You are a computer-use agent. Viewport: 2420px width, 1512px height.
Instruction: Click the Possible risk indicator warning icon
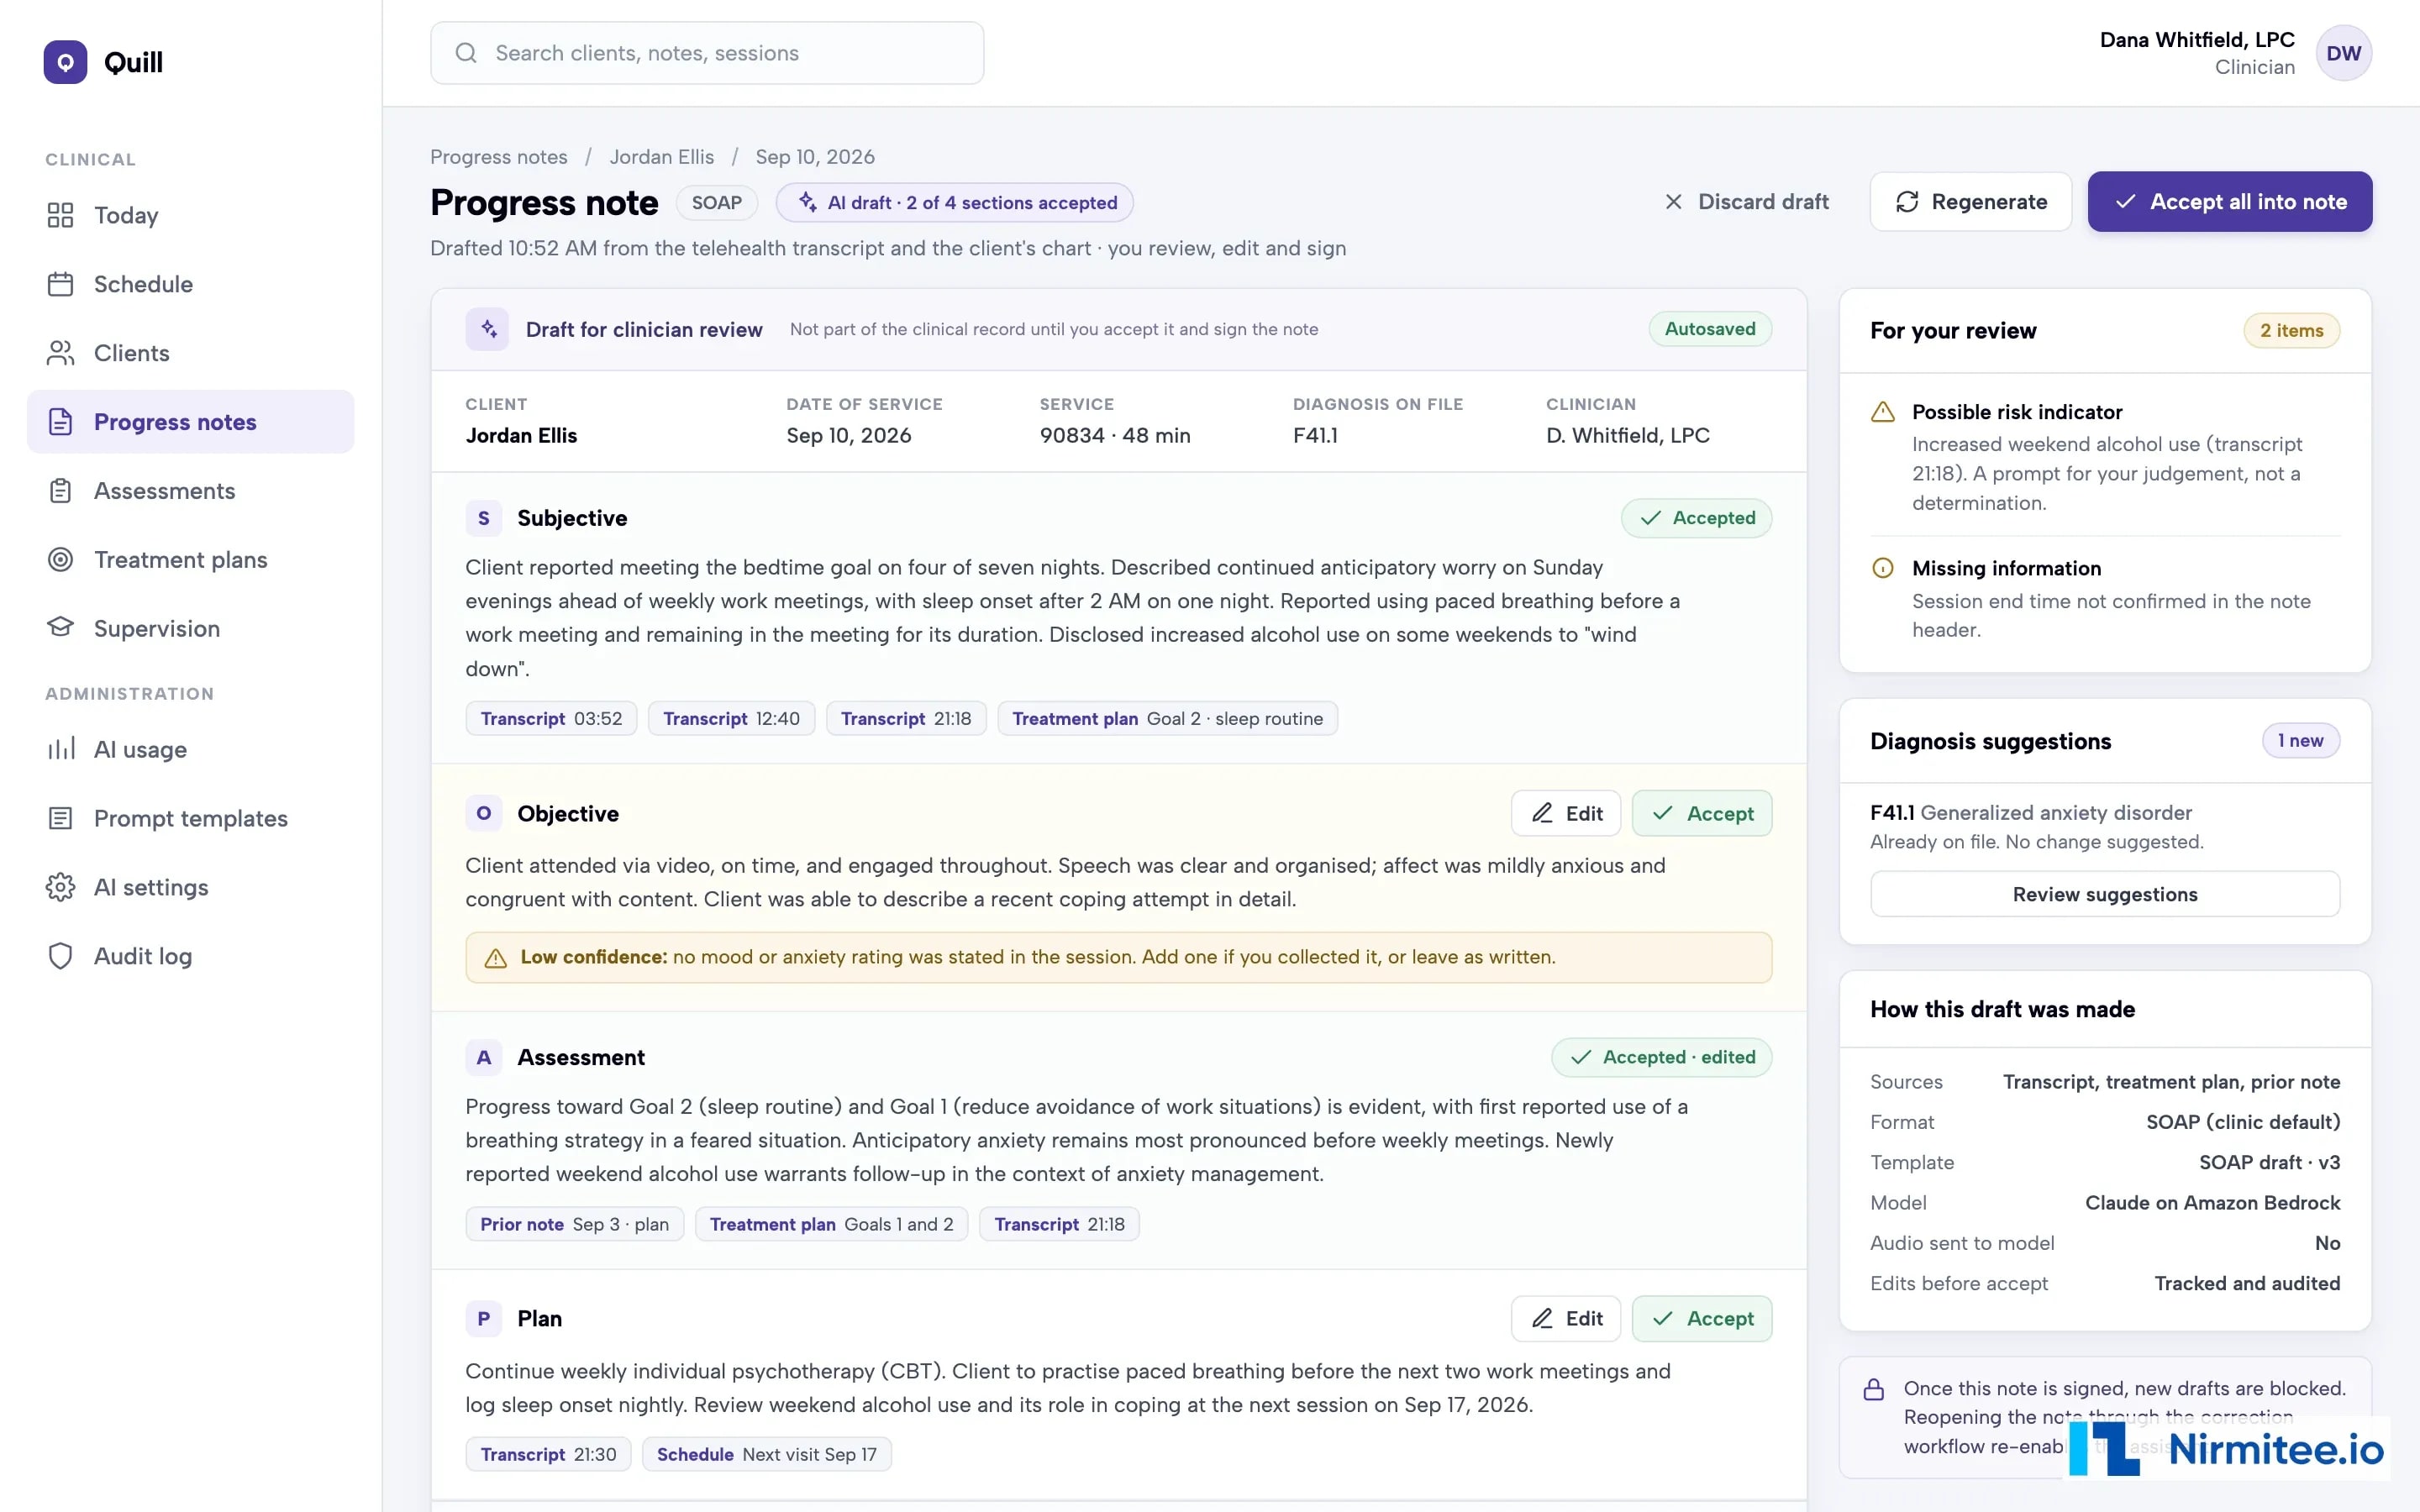1883,412
